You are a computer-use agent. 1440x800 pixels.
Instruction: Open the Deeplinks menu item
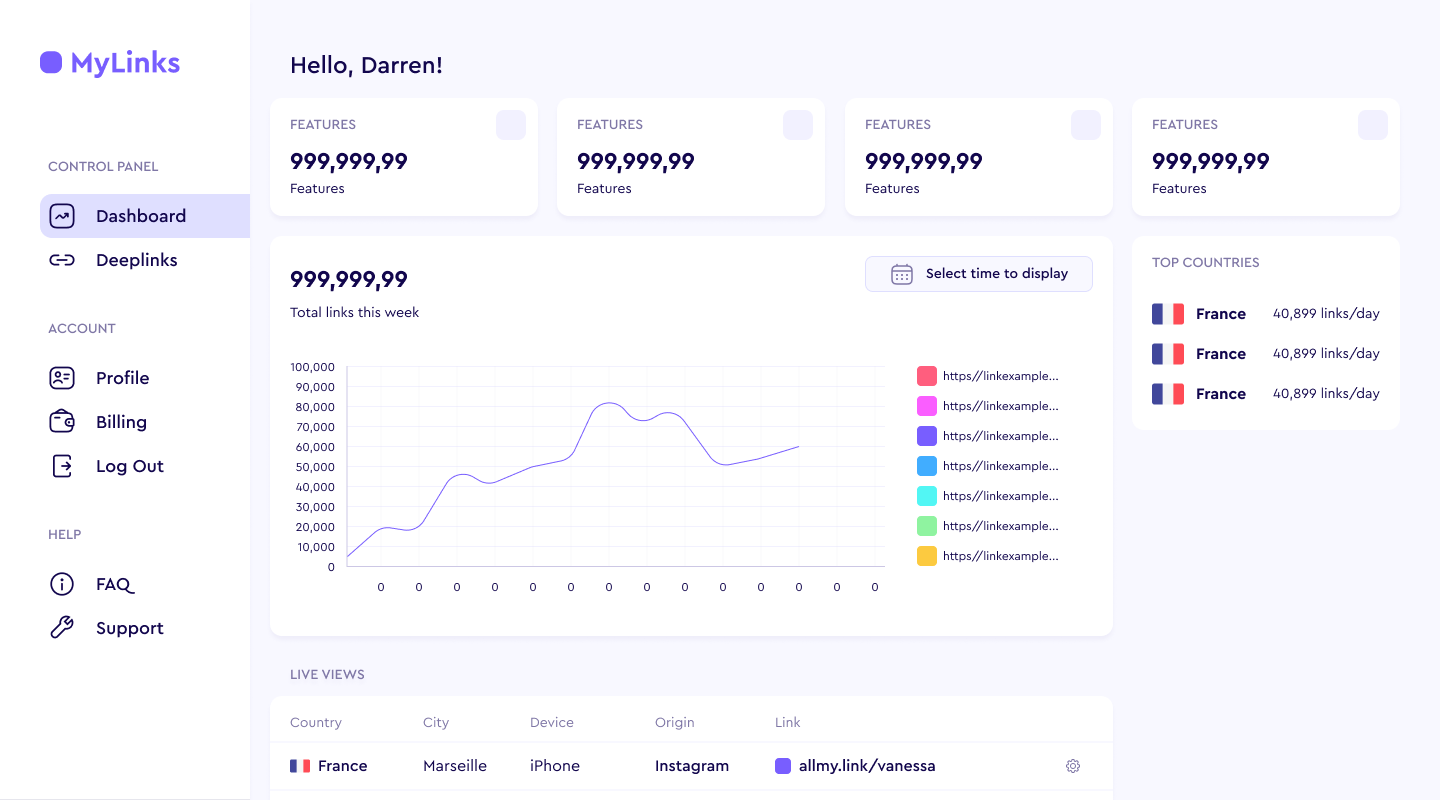point(136,260)
